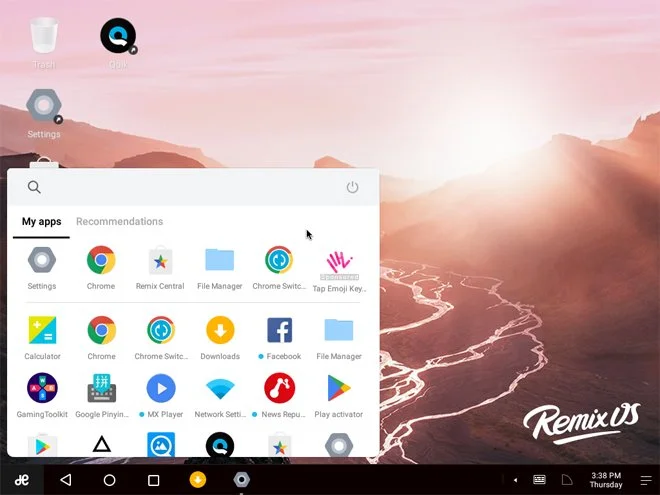Launch MX Player
This screenshot has height=495, width=660.
click(x=161, y=396)
